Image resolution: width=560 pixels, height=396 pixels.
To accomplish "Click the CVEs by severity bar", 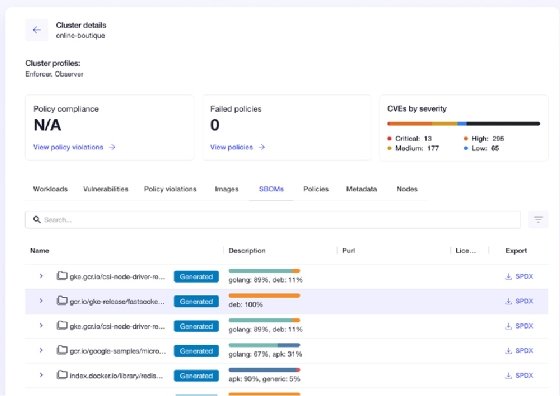I will 464,124.
